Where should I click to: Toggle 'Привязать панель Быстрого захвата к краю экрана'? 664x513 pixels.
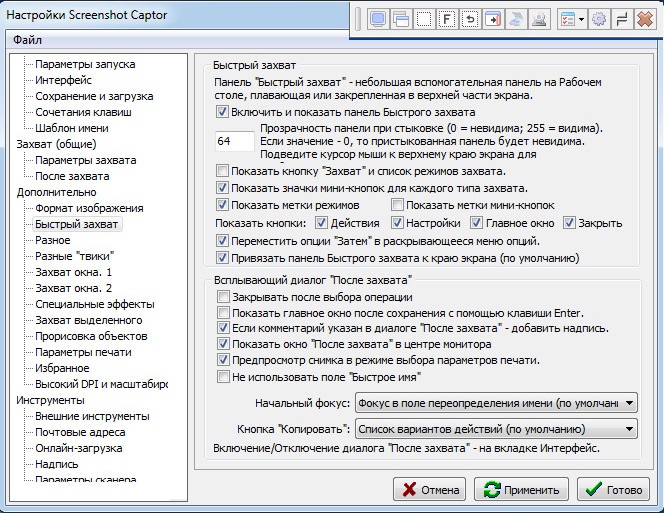[222, 258]
